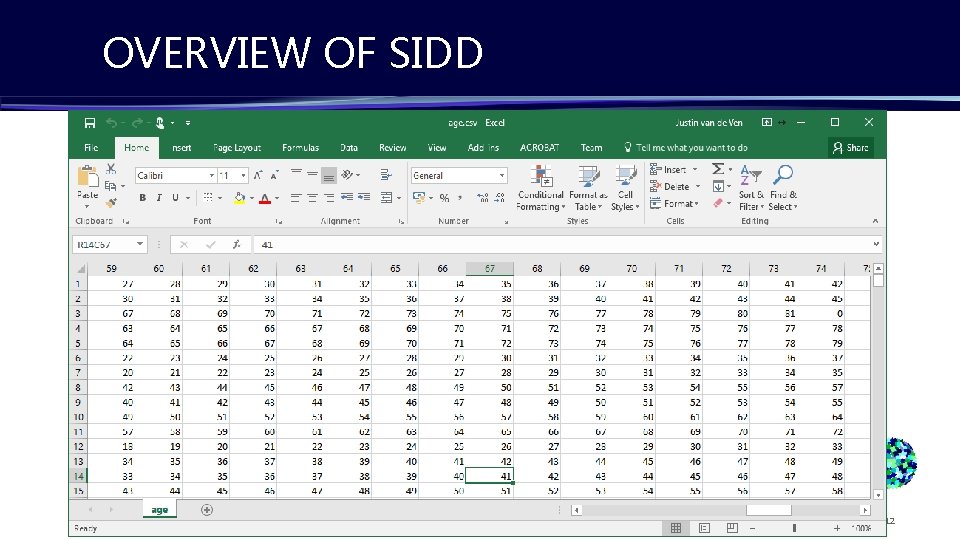Toggle Bold formatting
The height and width of the screenshot is (540, 960).
(142, 197)
